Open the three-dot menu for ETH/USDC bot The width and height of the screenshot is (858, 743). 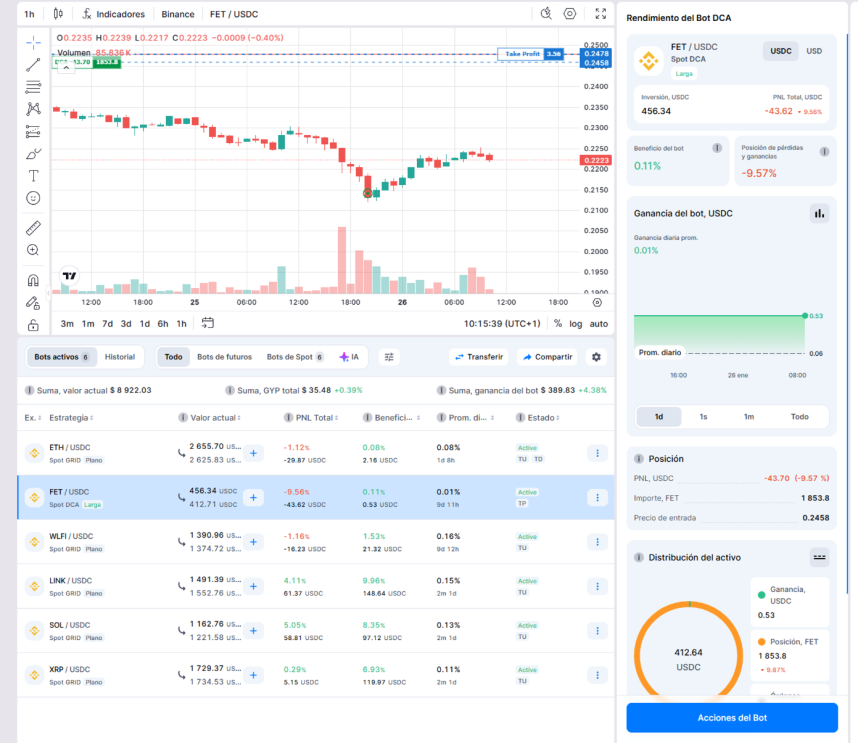pyautogui.click(x=597, y=452)
